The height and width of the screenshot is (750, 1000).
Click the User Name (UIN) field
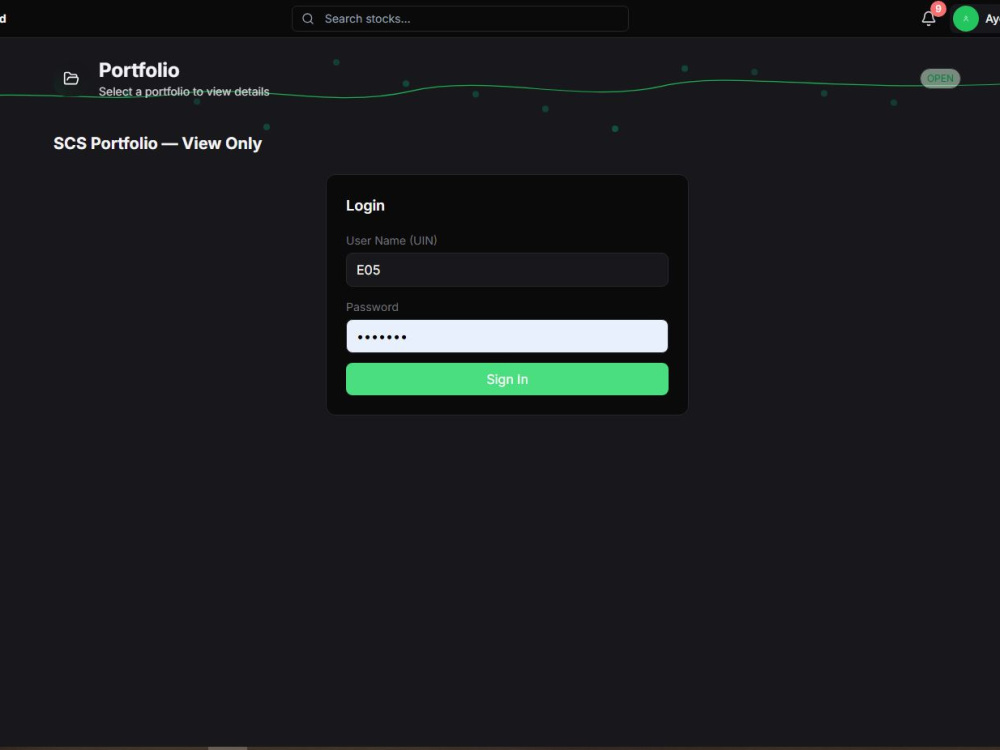coord(507,270)
